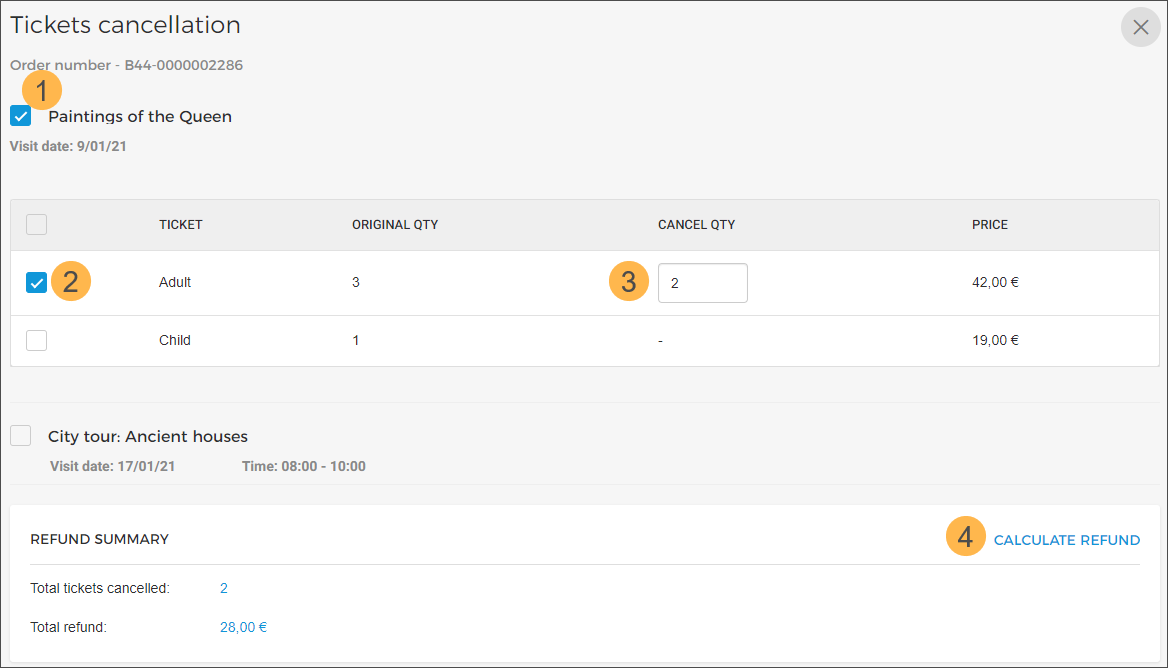This screenshot has width=1168, height=668.
Task: Click the TICKET column header
Action: coord(181,225)
